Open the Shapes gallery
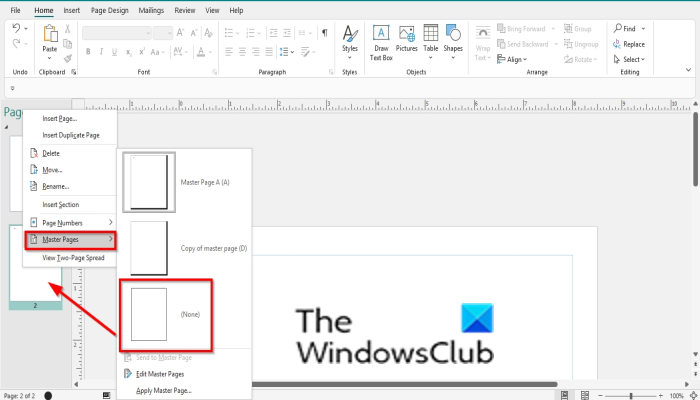Screen dimensions: 700x400 (x=453, y=42)
